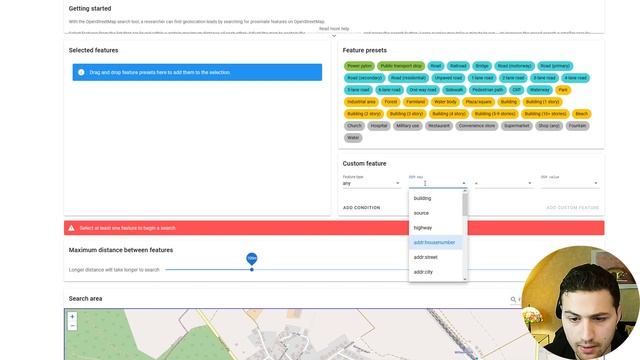Select the Building (10+ stories) preset
640x360 pixels.
(x=545, y=114)
